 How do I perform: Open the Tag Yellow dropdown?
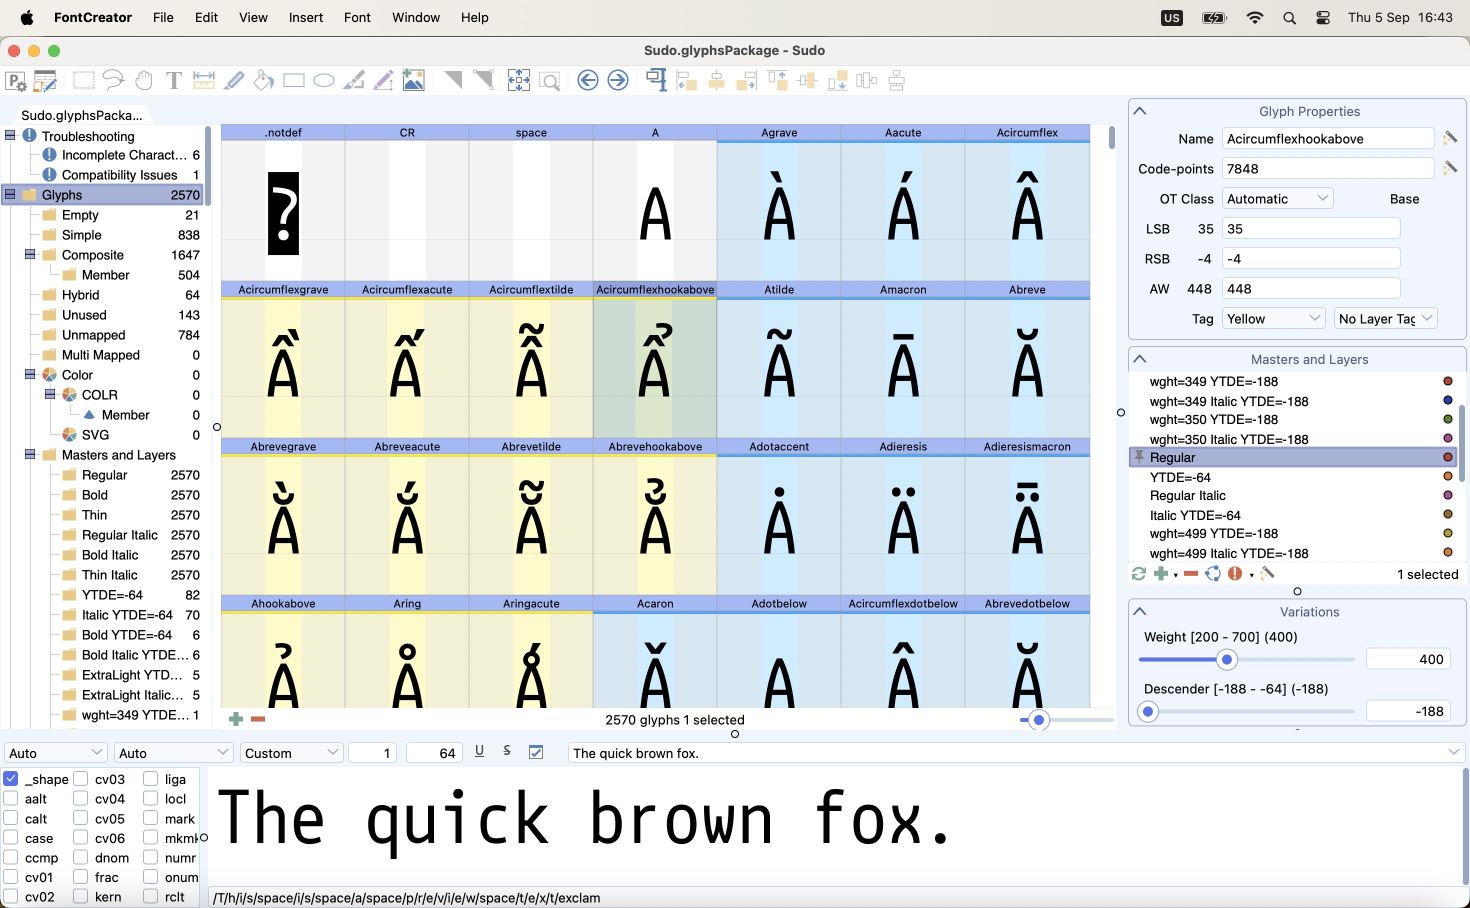(x=1274, y=318)
